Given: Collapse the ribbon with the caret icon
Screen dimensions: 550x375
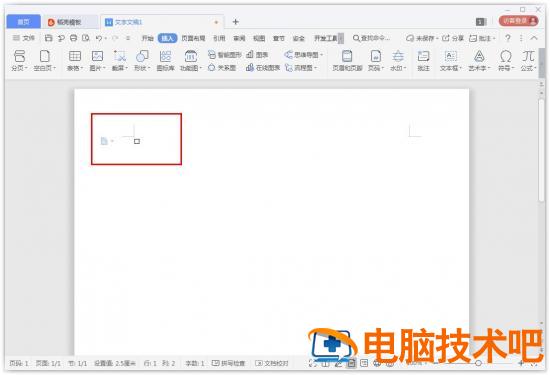Looking at the screenshot, I should (x=534, y=38).
